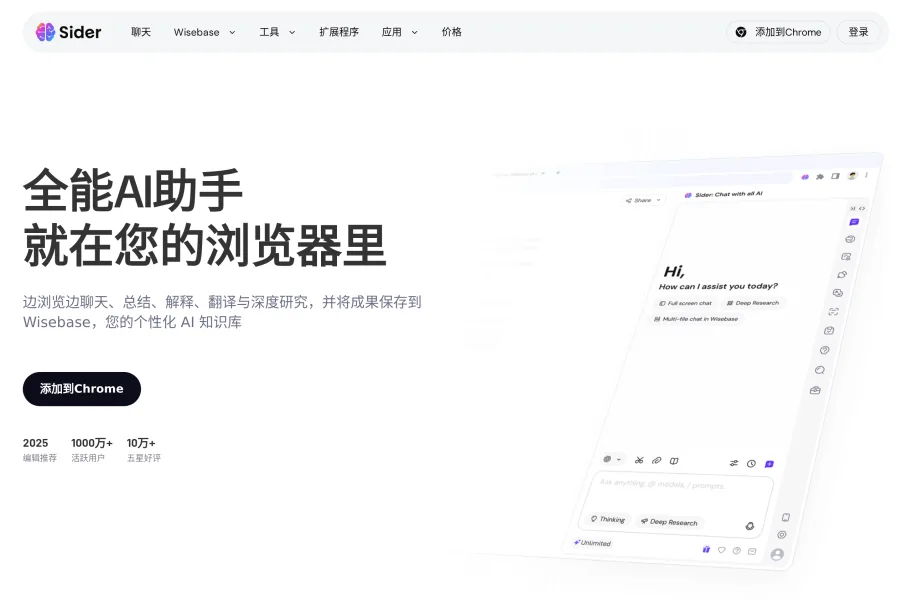
Task: Click the heart icon below chat input
Action: pyautogui.click(x=721, y=549)
